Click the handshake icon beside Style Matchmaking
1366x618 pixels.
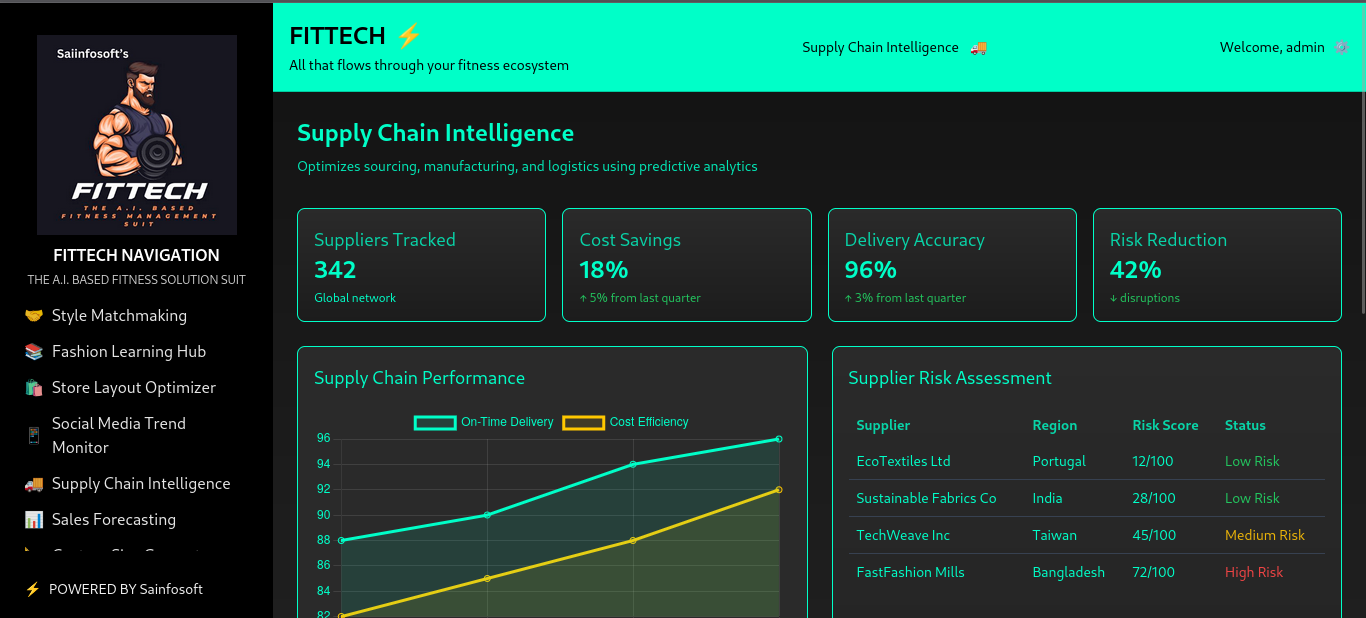pos(34,316)
